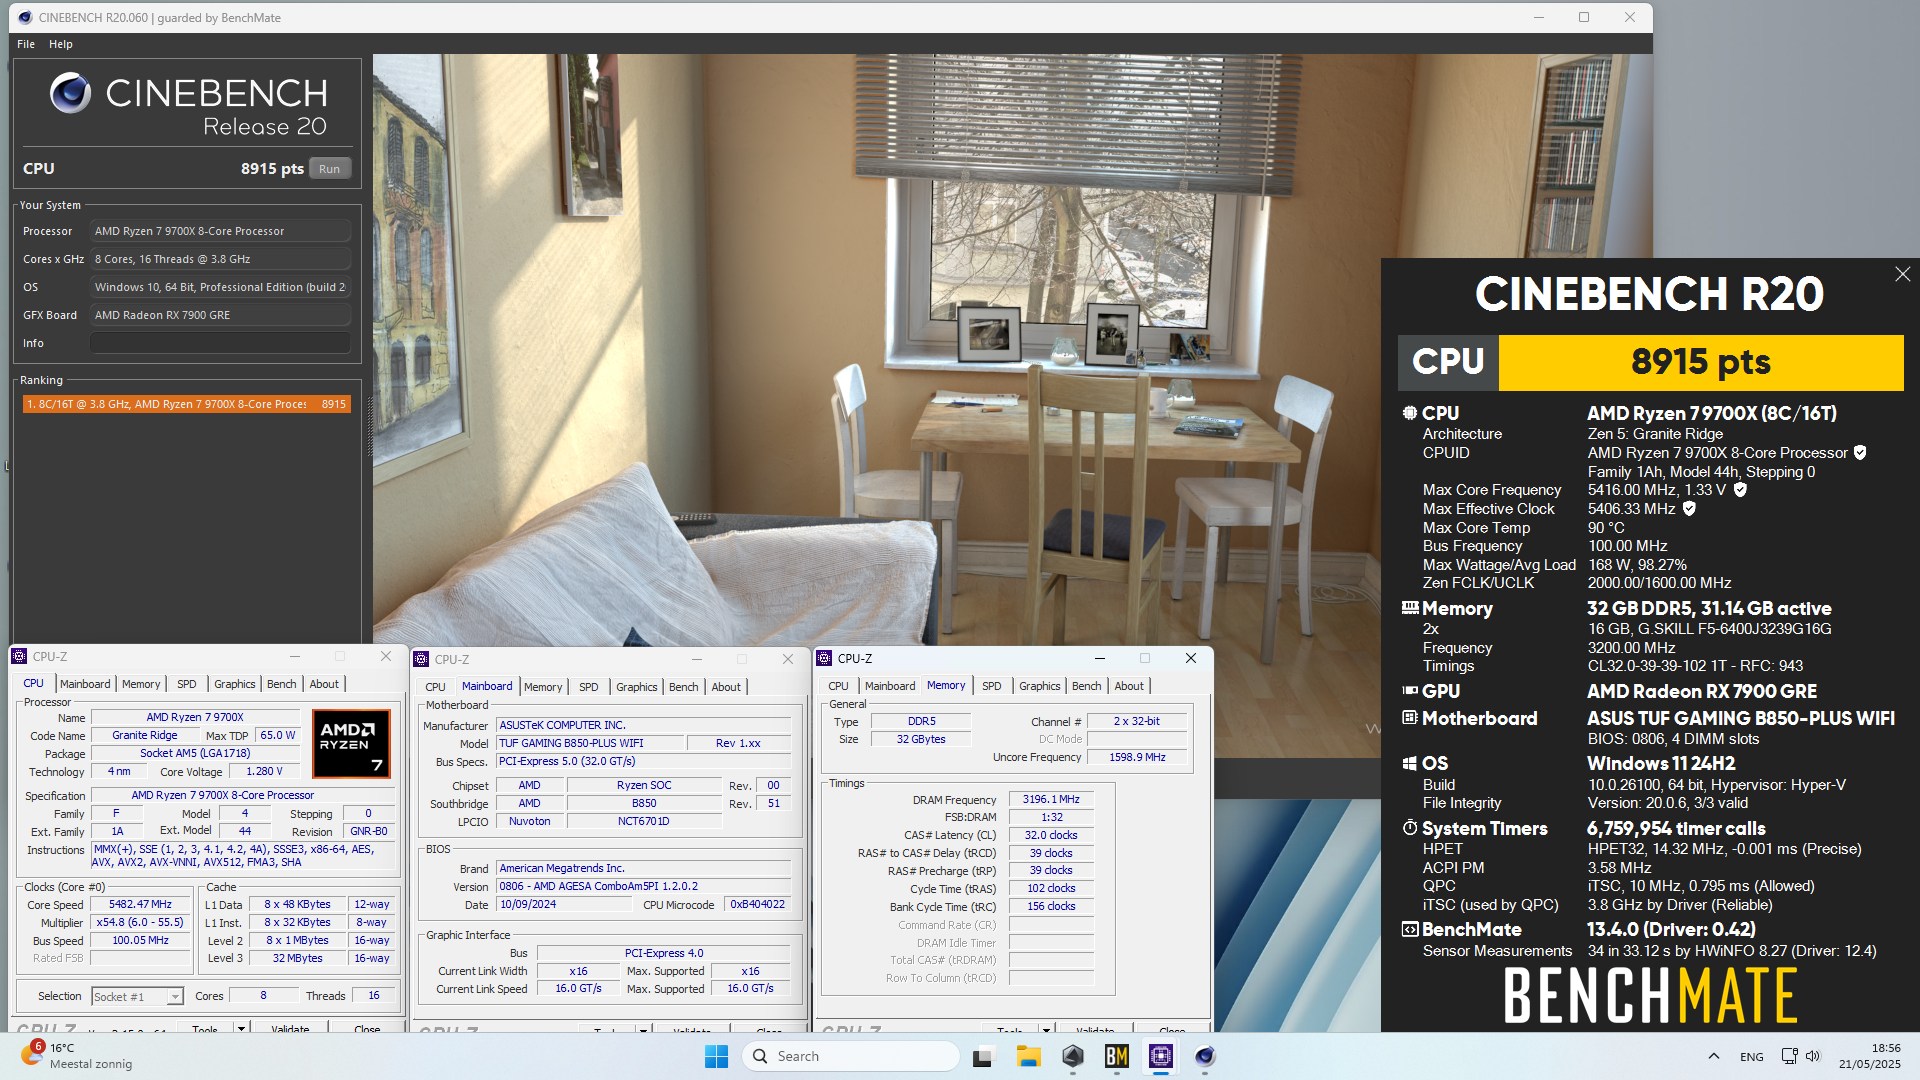This screenshot has height=1080, width=1920.
Task: Click the yellow 8915 pts score box
Action: point(1700,362)
